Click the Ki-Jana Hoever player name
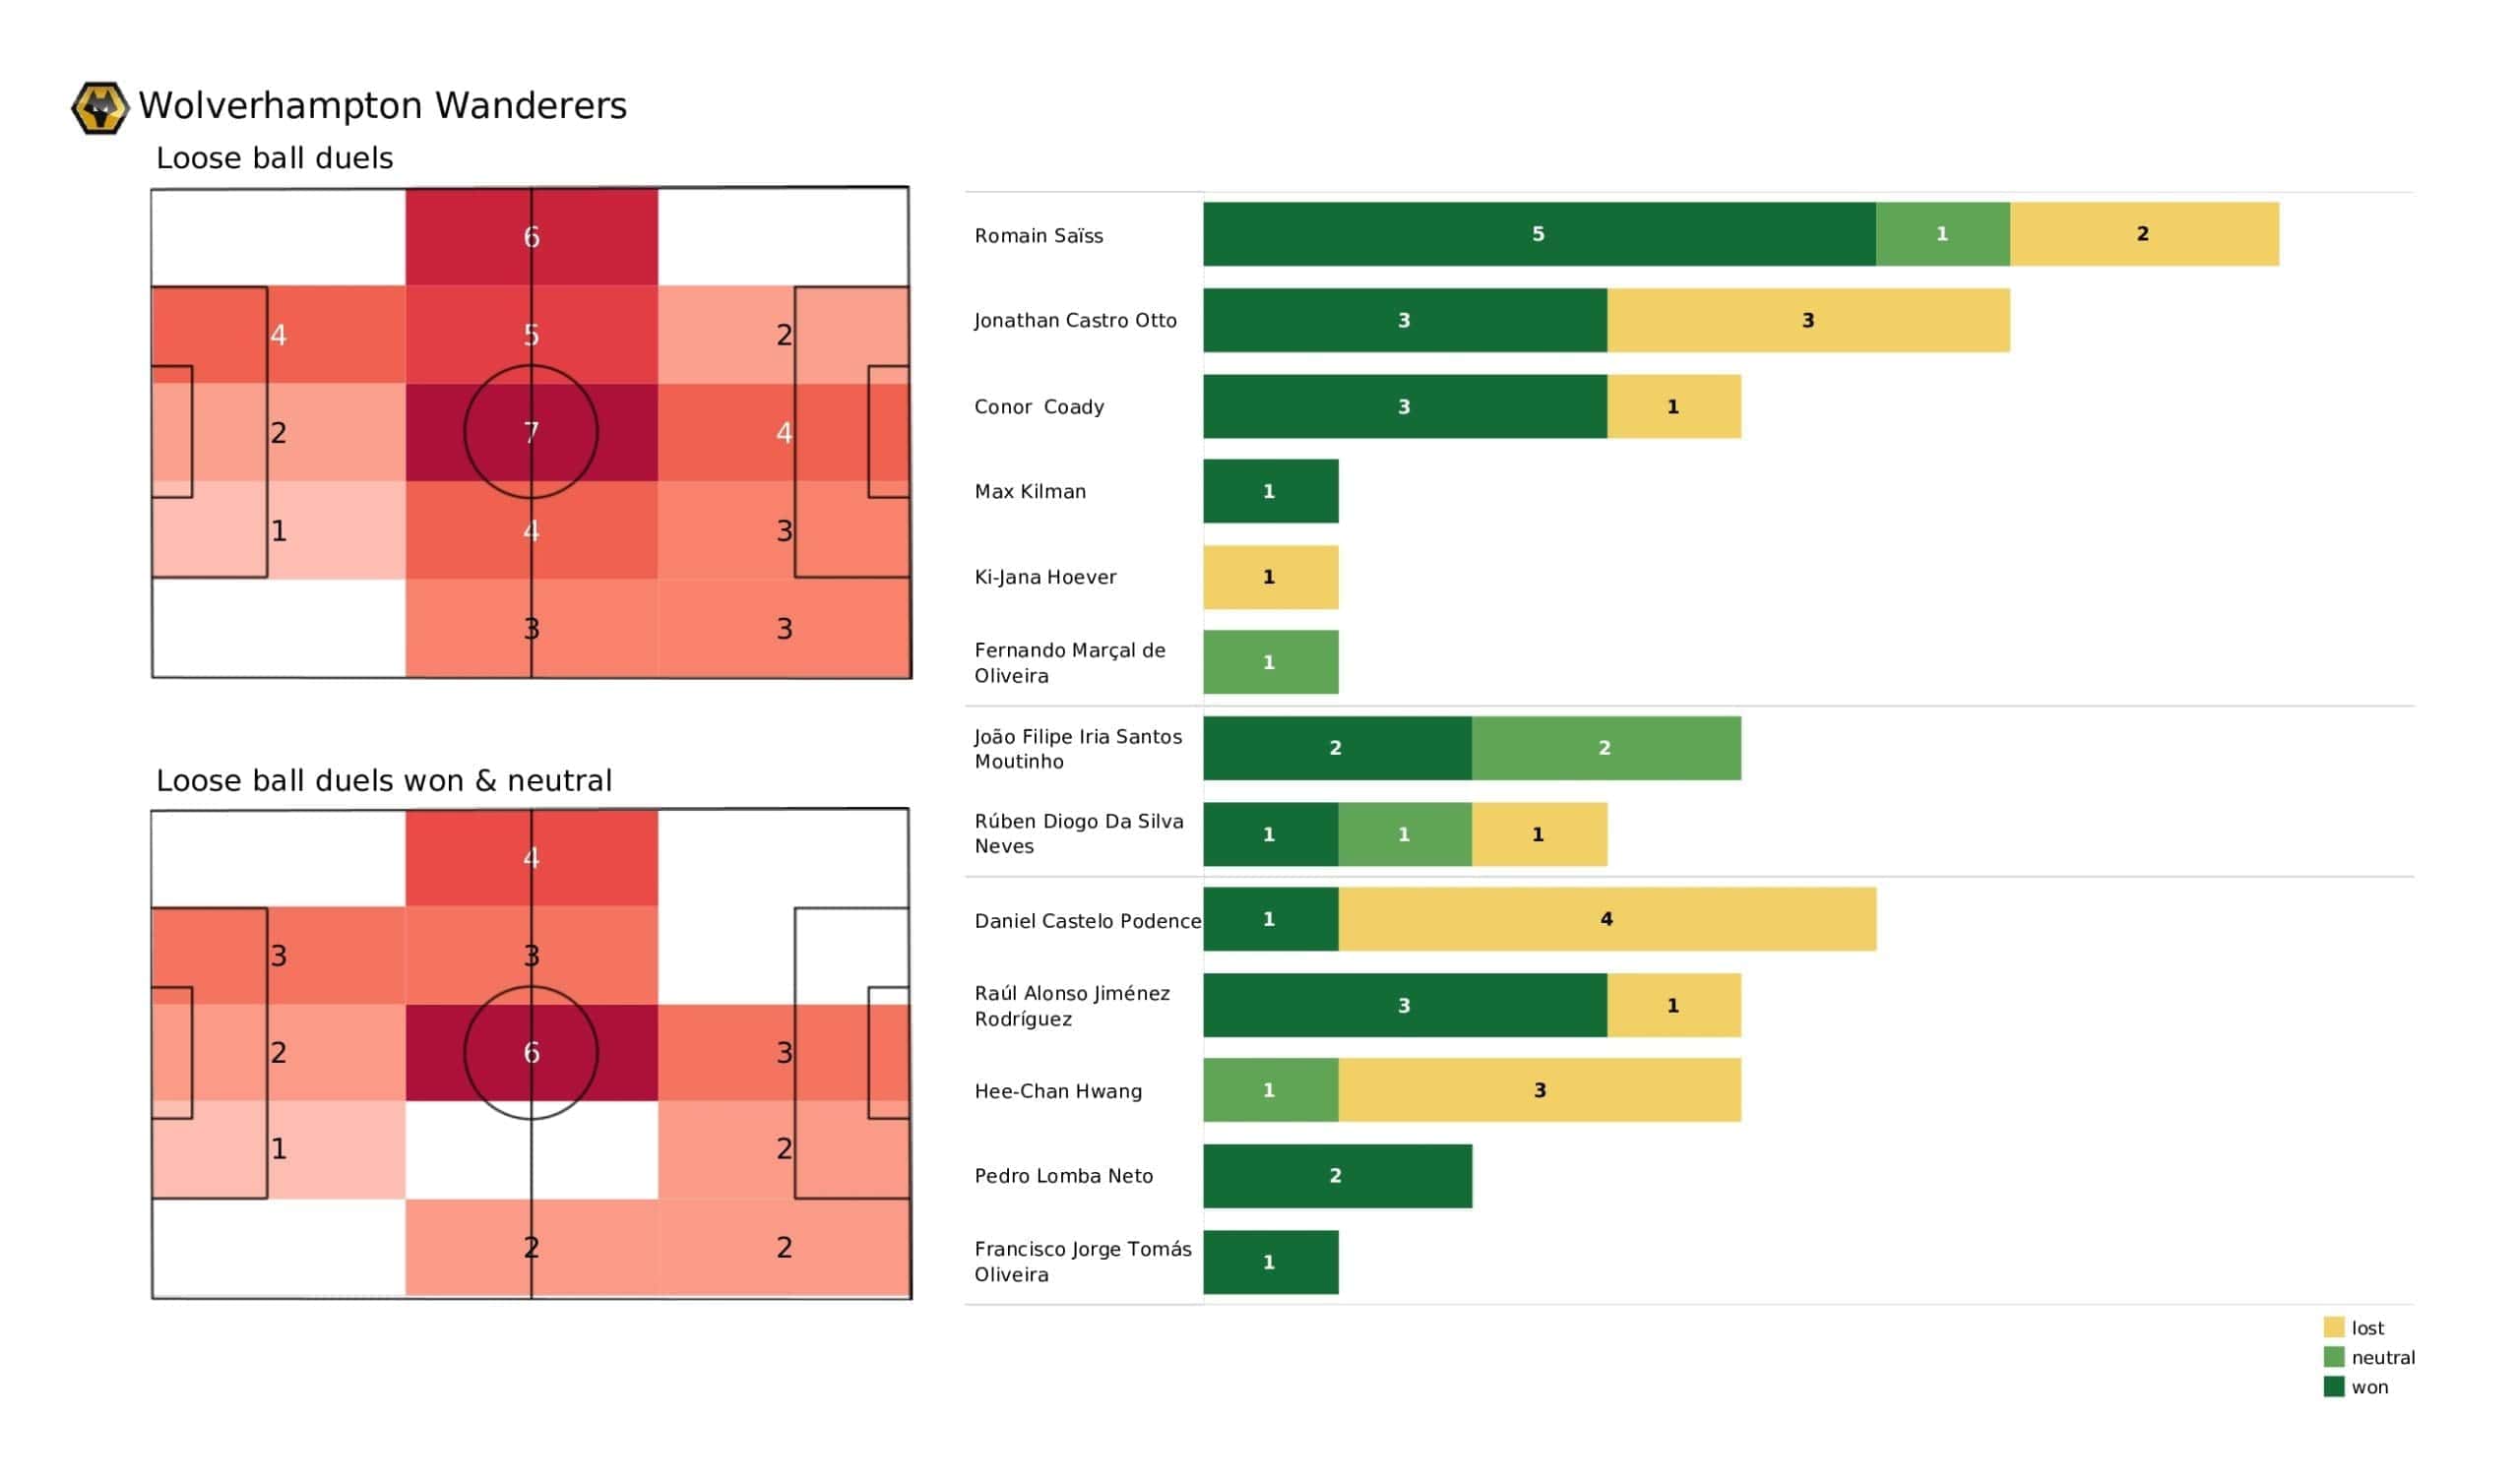The image size is (2520, 1480). (1045, 577)
